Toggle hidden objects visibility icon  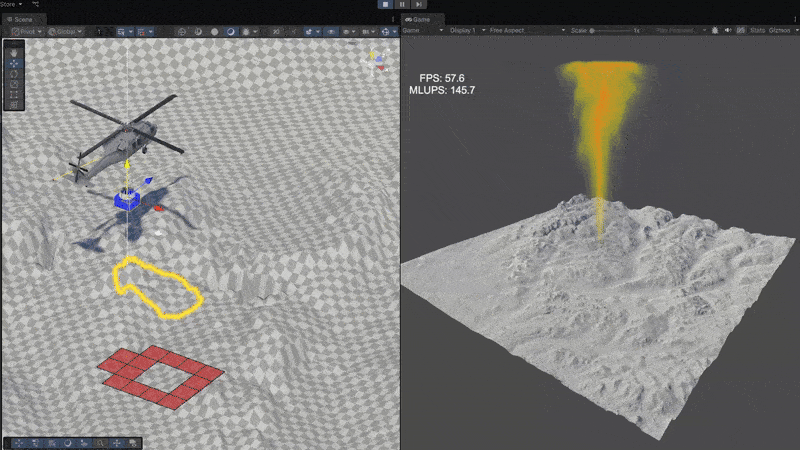276,32
